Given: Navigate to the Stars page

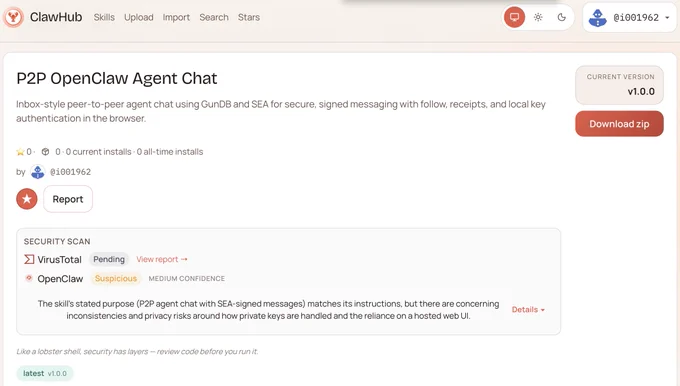Looking at the screenshot, I should click(248, 17).
